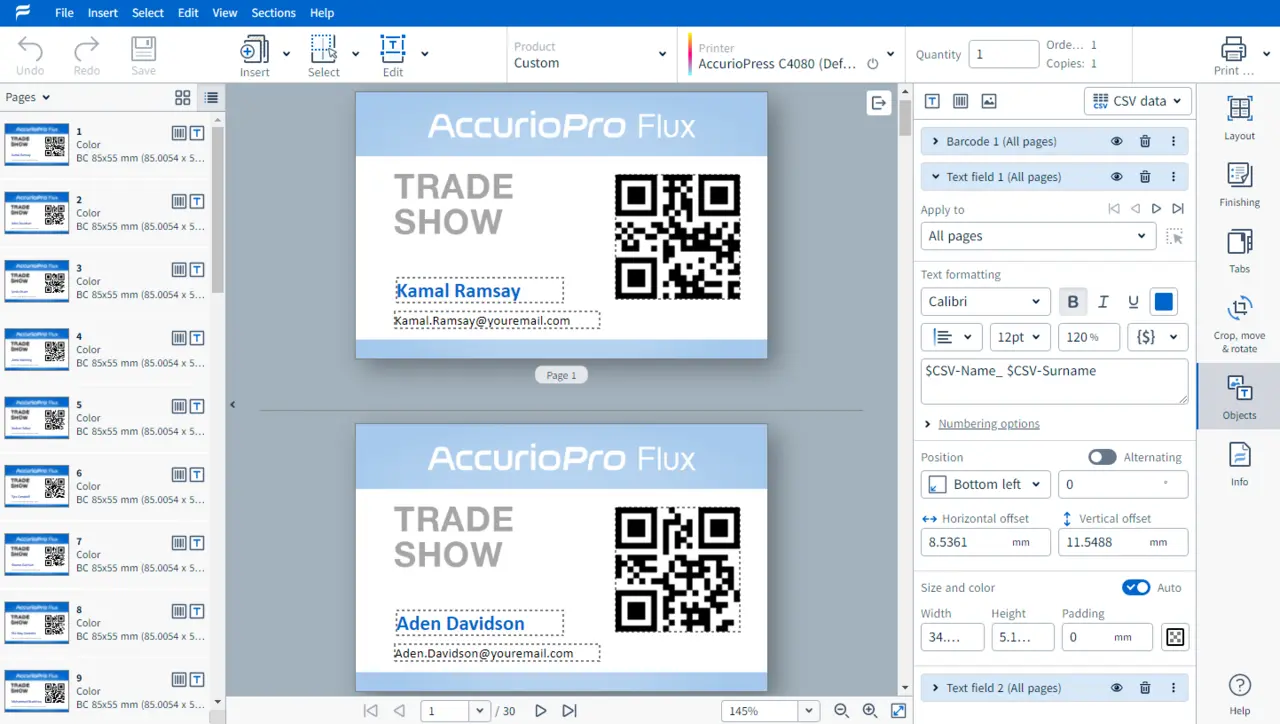Open the CSV data dropdown
The height and width of the screenshot is (724, 1280).
[1137, 101]
